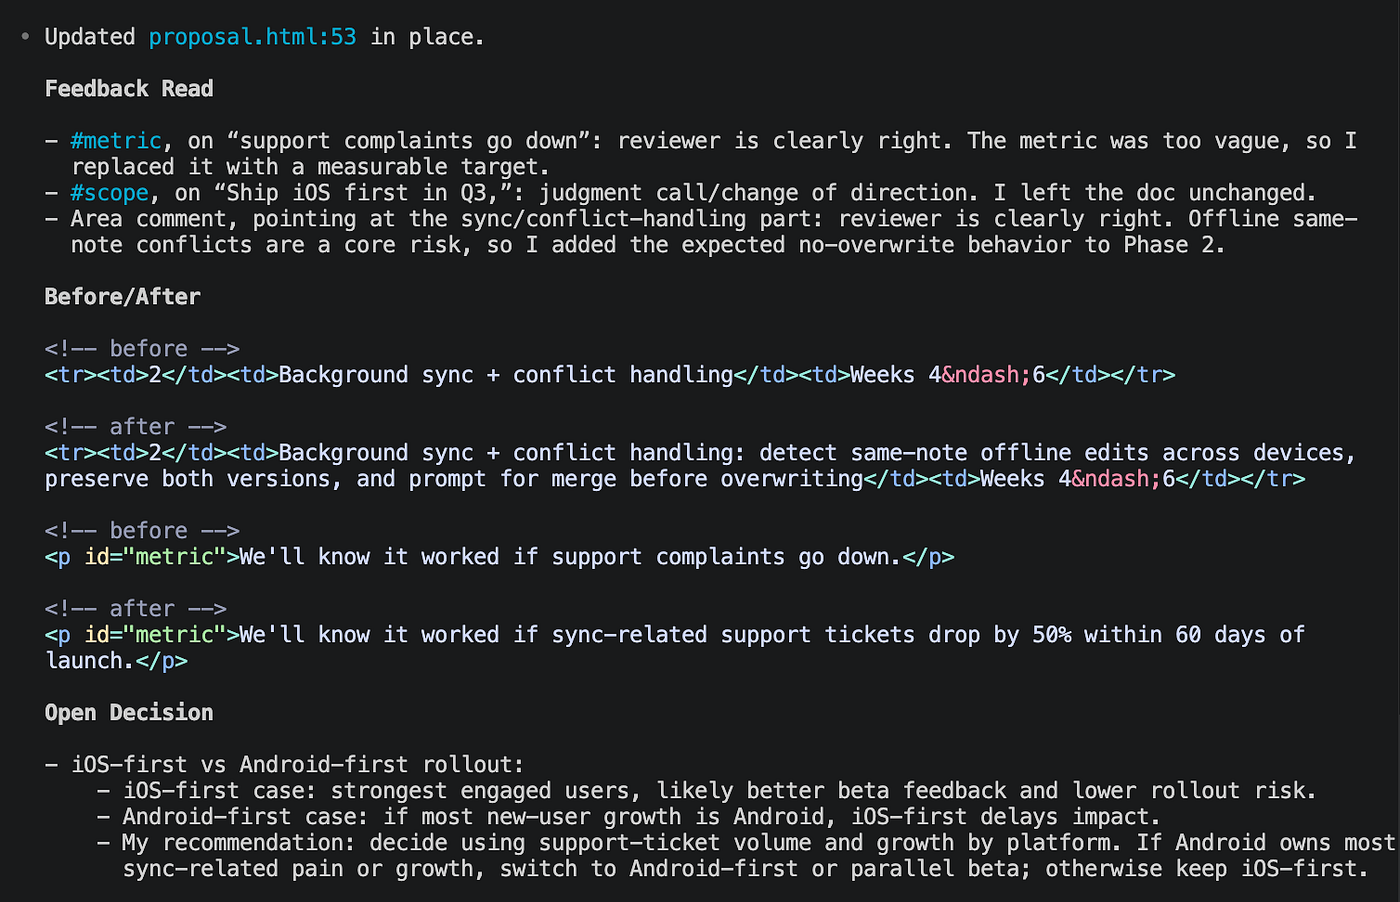Click the Android-first case bullet

tap(641, 817)
